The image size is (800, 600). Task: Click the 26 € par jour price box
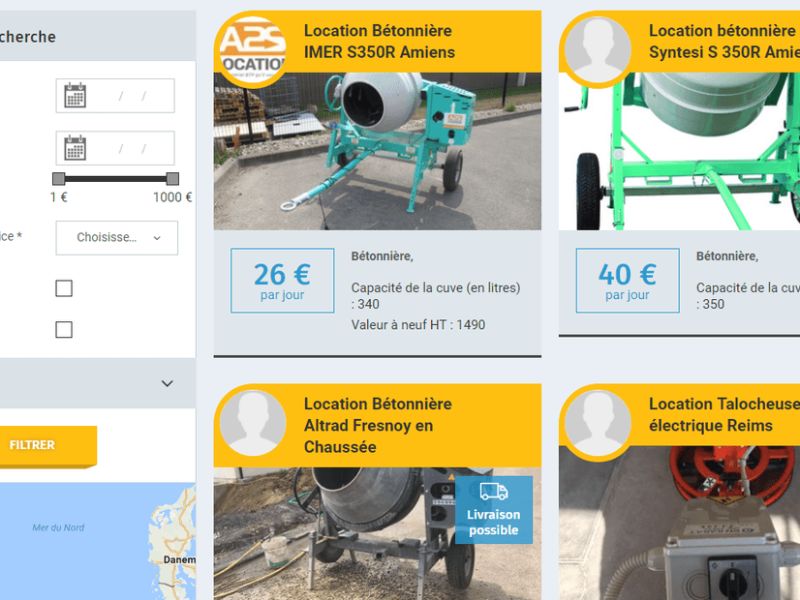(x=282, y=281)
